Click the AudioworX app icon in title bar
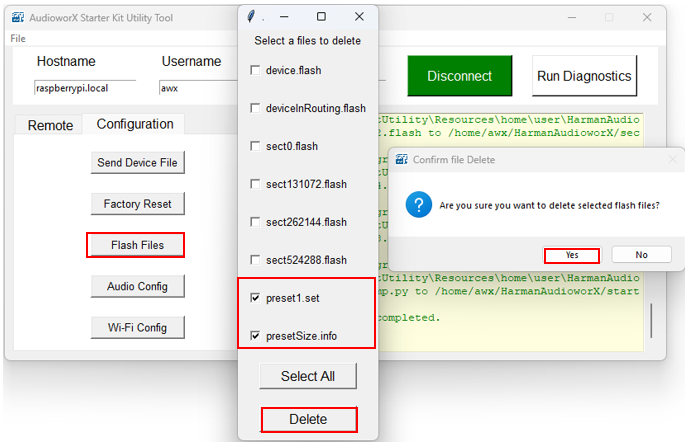685x442 pixels. pos(18,17)
